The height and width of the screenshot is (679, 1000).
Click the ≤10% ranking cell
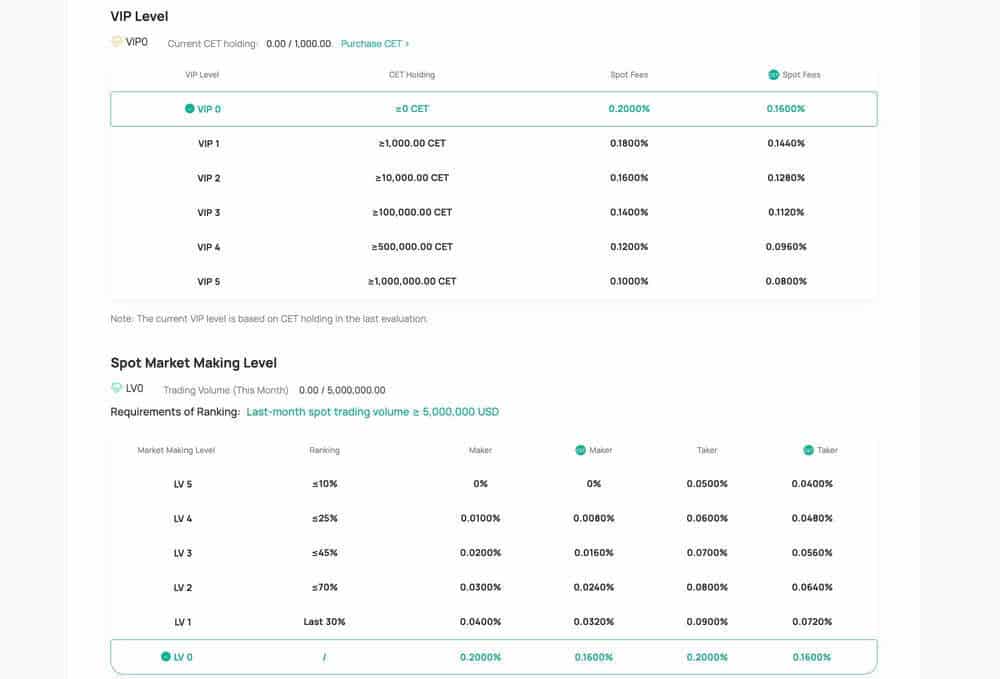pos(325,484)
